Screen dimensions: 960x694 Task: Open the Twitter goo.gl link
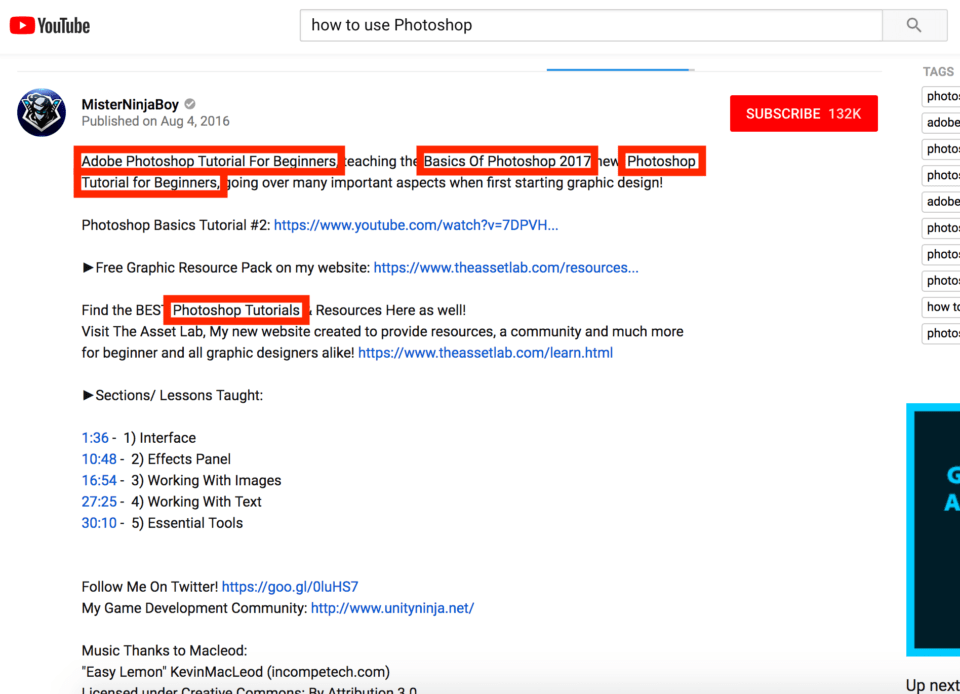click(290, 586)
